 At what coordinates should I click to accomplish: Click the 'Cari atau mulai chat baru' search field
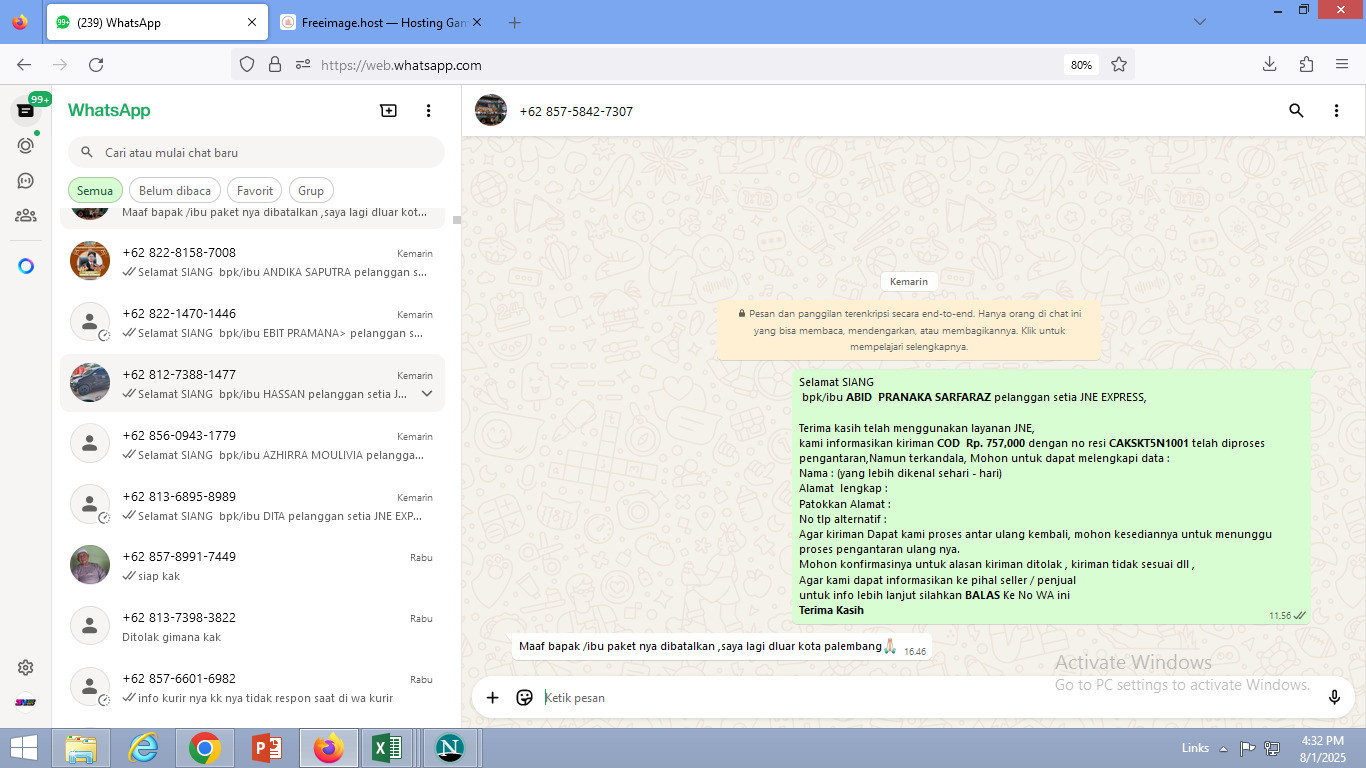click(256, 152)
